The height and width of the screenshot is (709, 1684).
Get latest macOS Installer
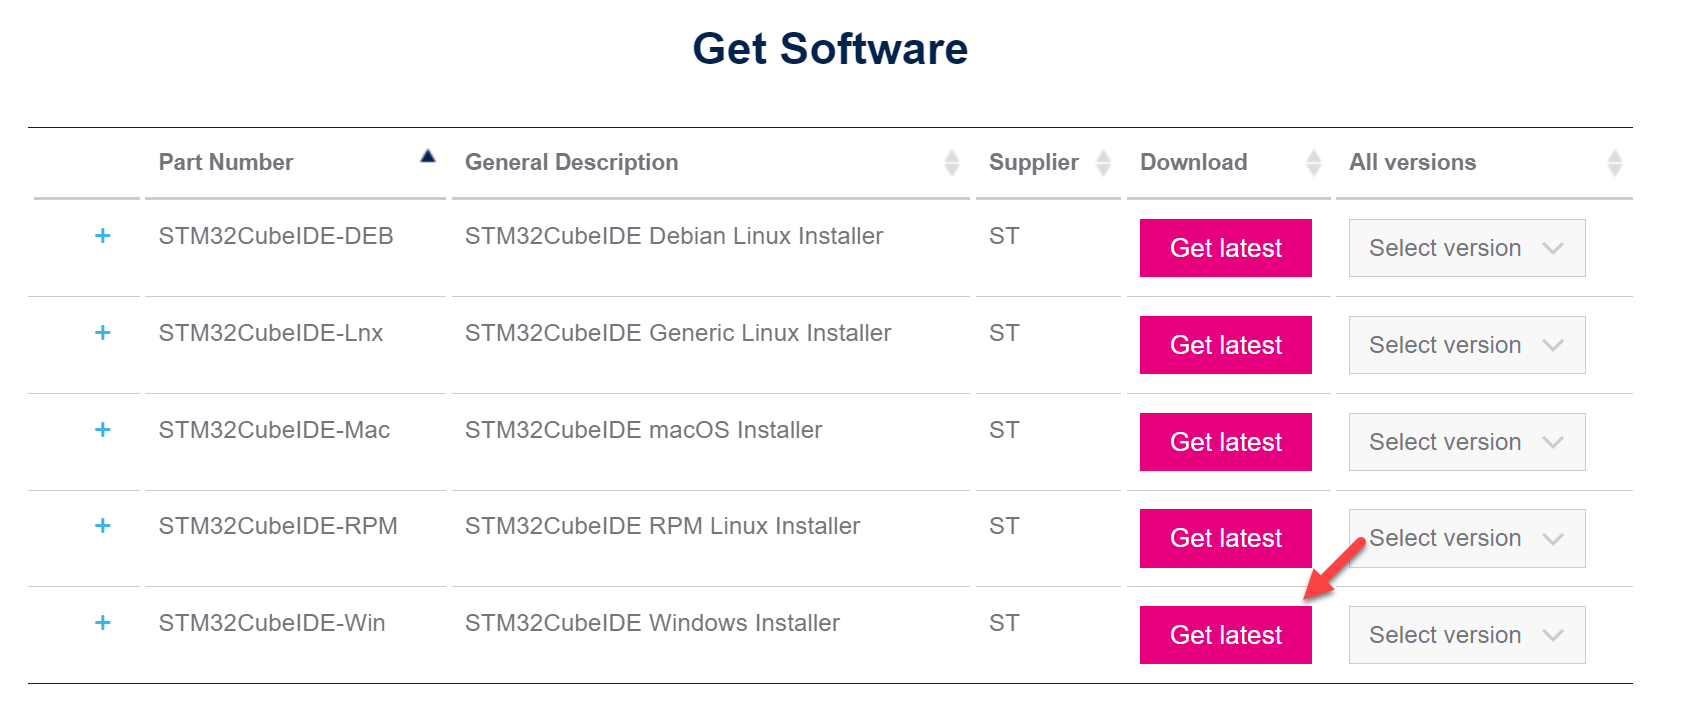(1226, 442)
